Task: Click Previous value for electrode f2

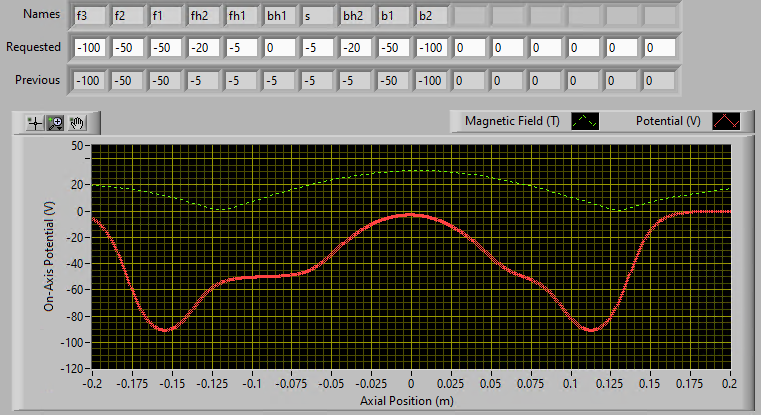Action: coord(128,81)
